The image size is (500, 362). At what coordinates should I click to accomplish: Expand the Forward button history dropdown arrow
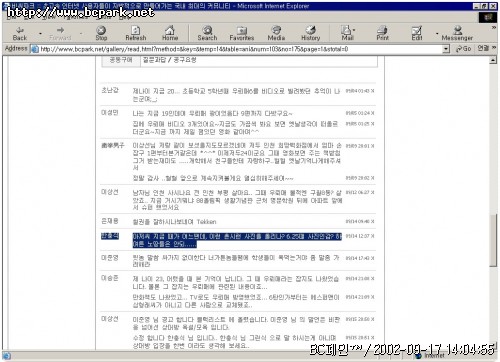click(81, 33)
